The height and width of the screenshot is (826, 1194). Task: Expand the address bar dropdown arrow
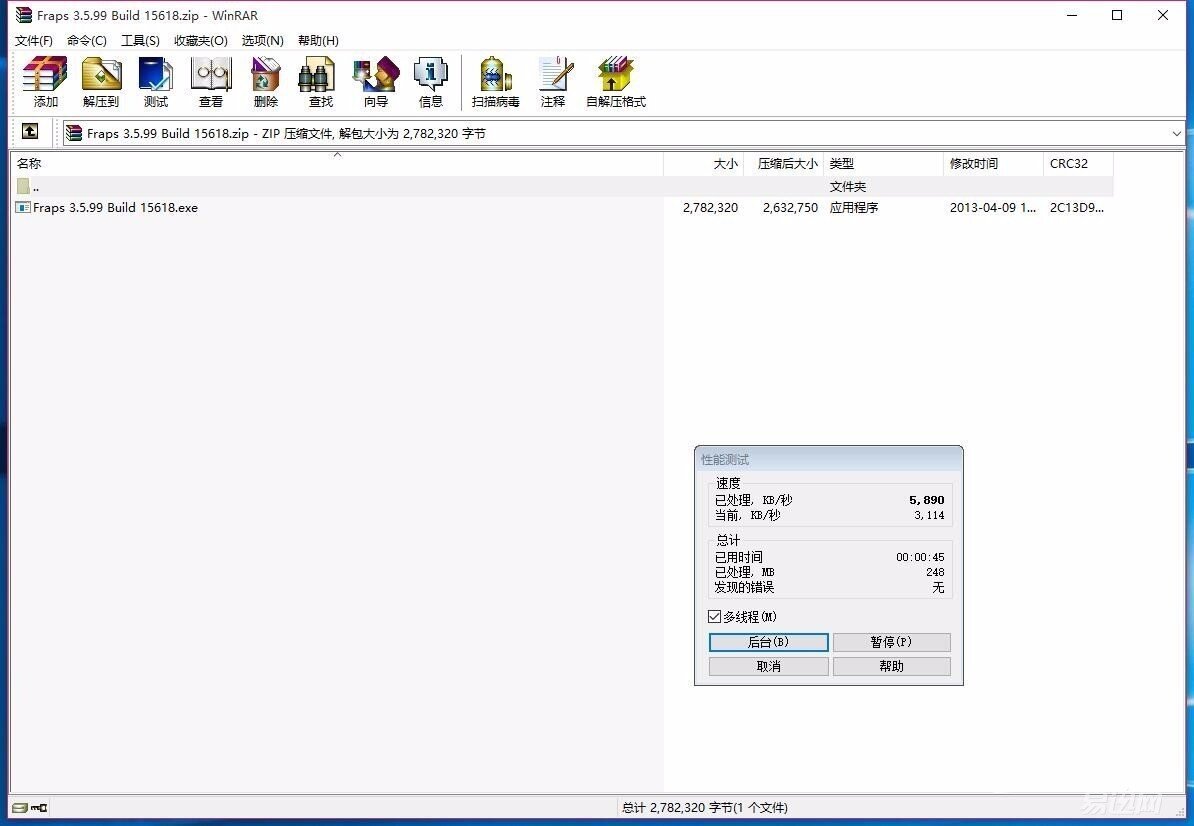tap(1176, 133)
